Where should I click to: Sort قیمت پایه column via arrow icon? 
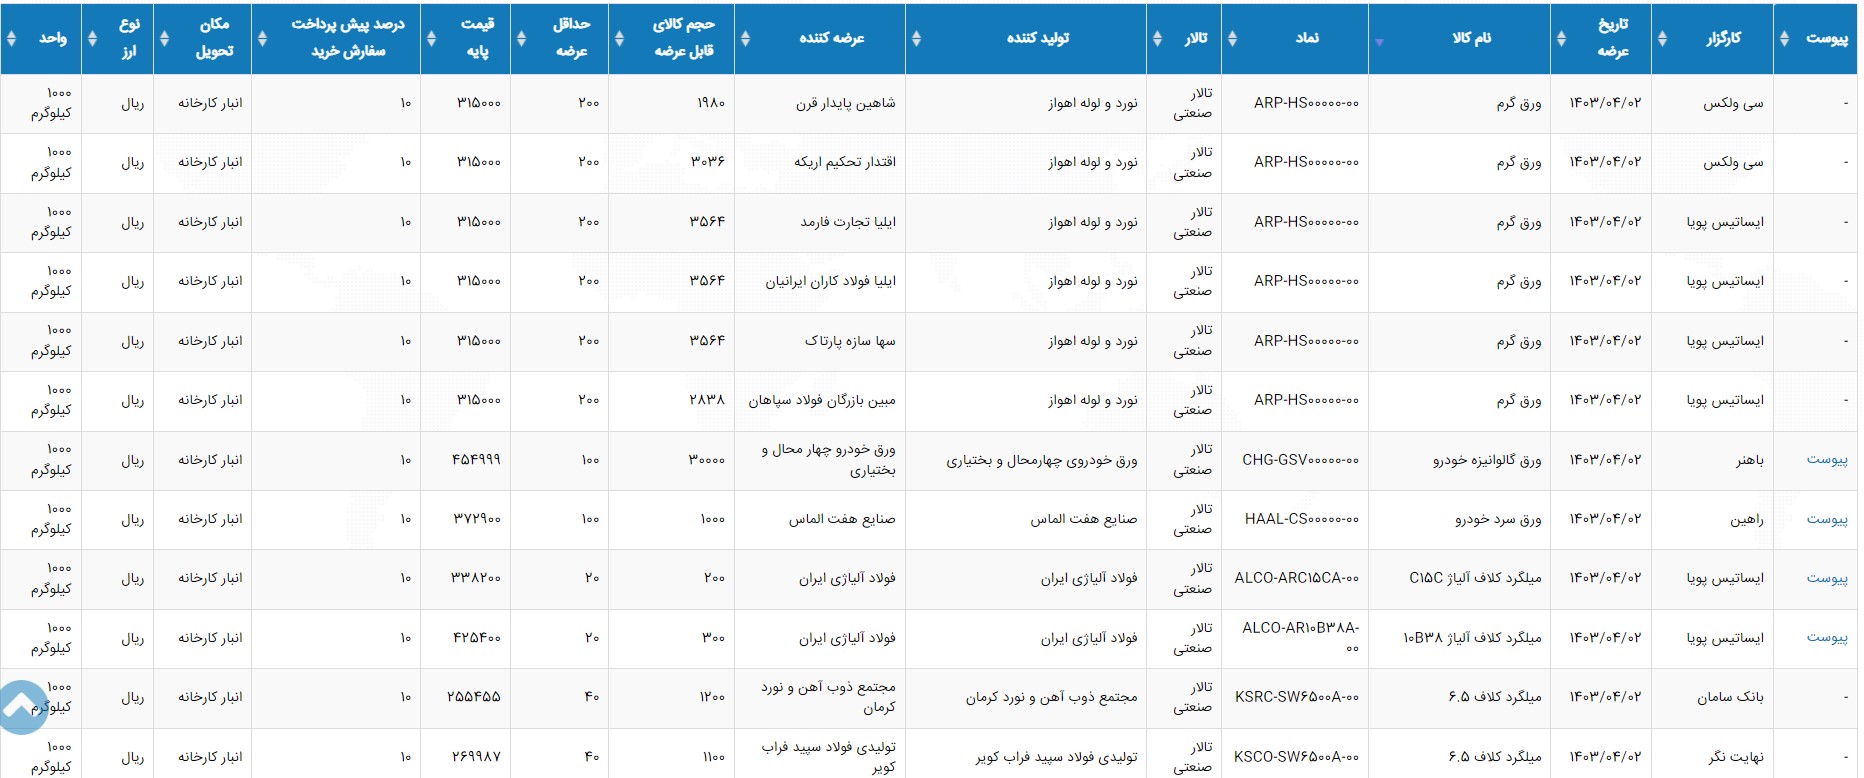431,38
